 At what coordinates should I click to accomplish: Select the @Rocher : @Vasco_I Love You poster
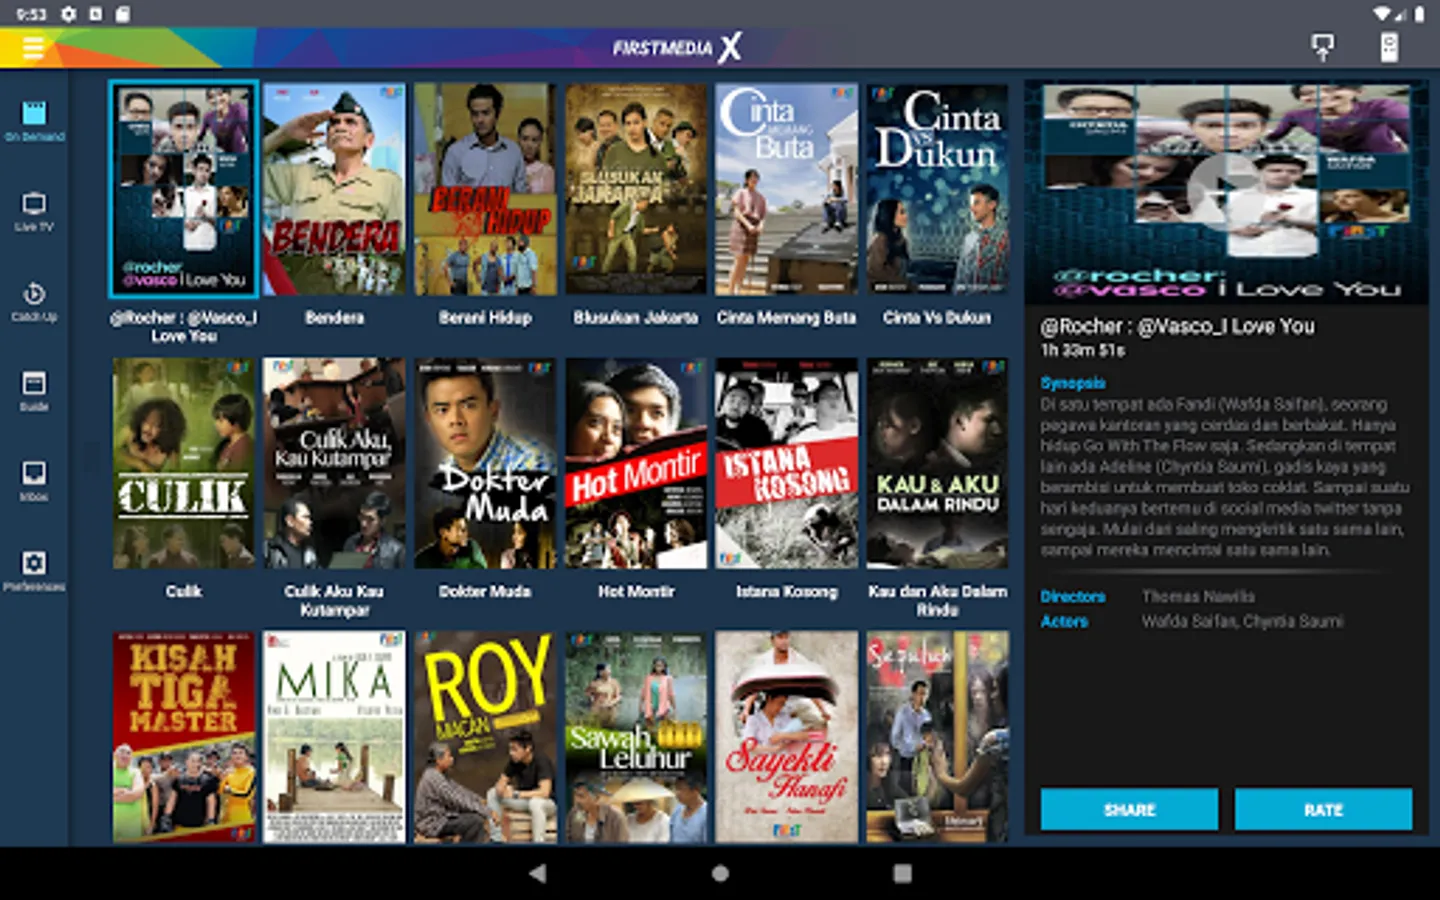click(183, 189)
